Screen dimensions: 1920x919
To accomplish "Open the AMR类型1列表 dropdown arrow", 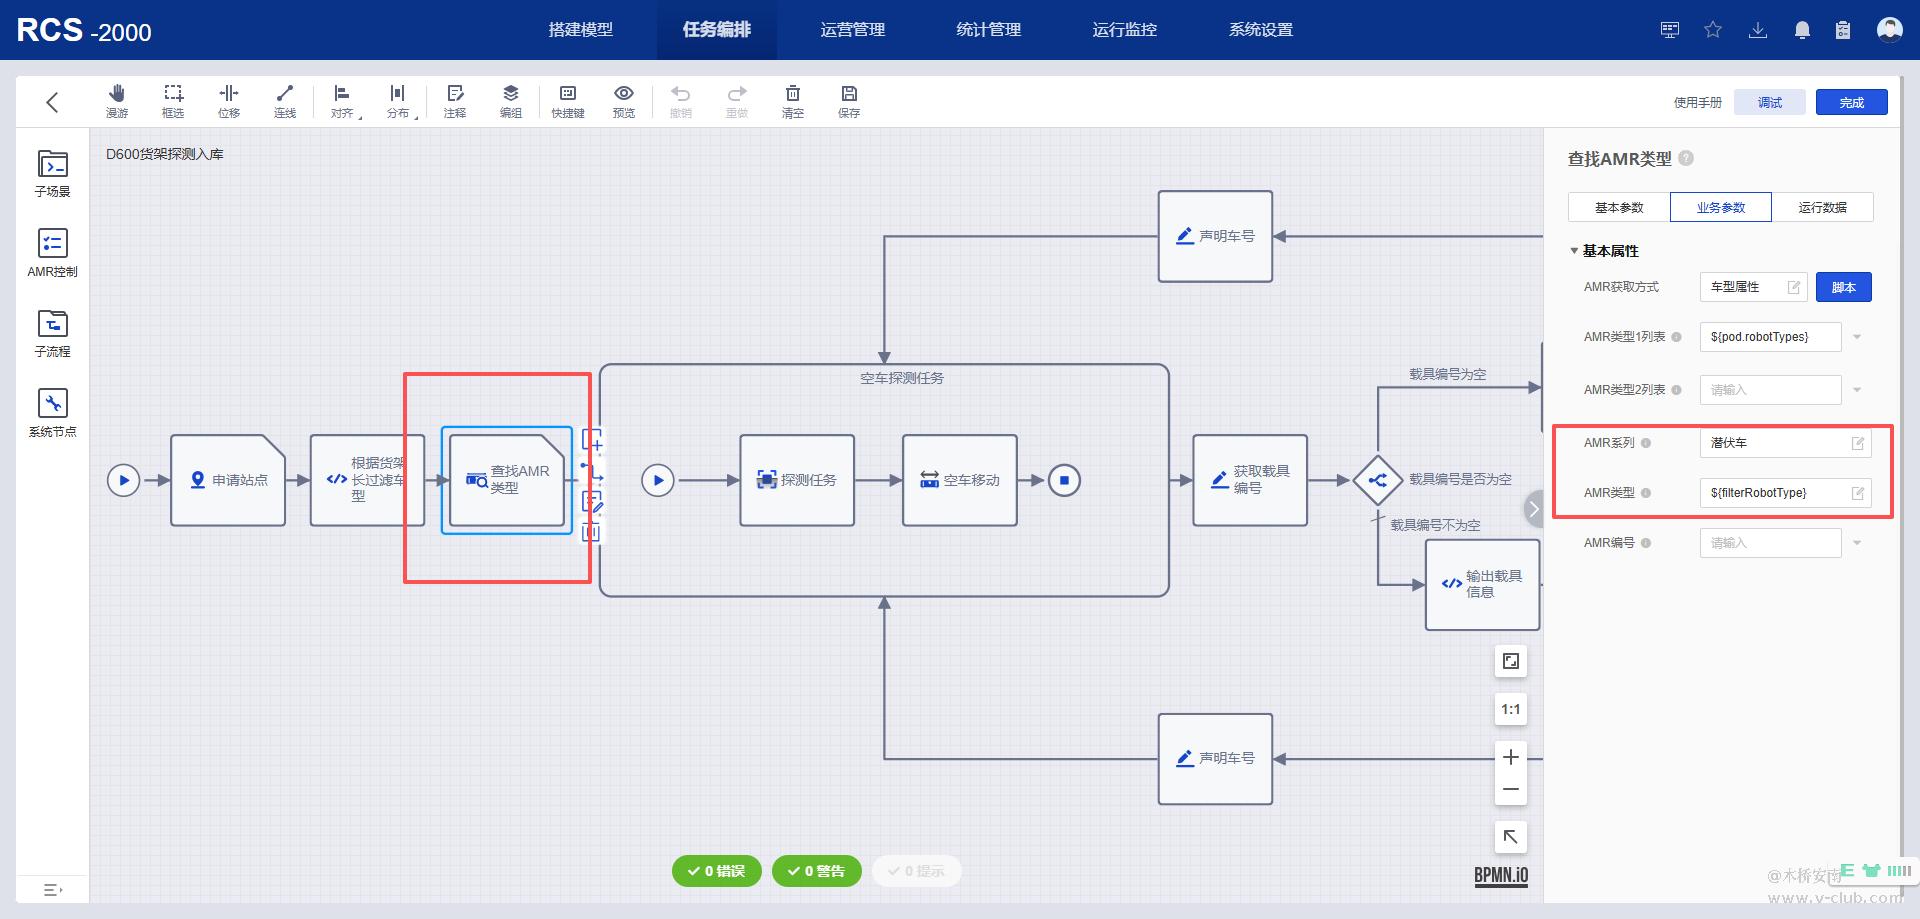I will tap(1857, 337).
